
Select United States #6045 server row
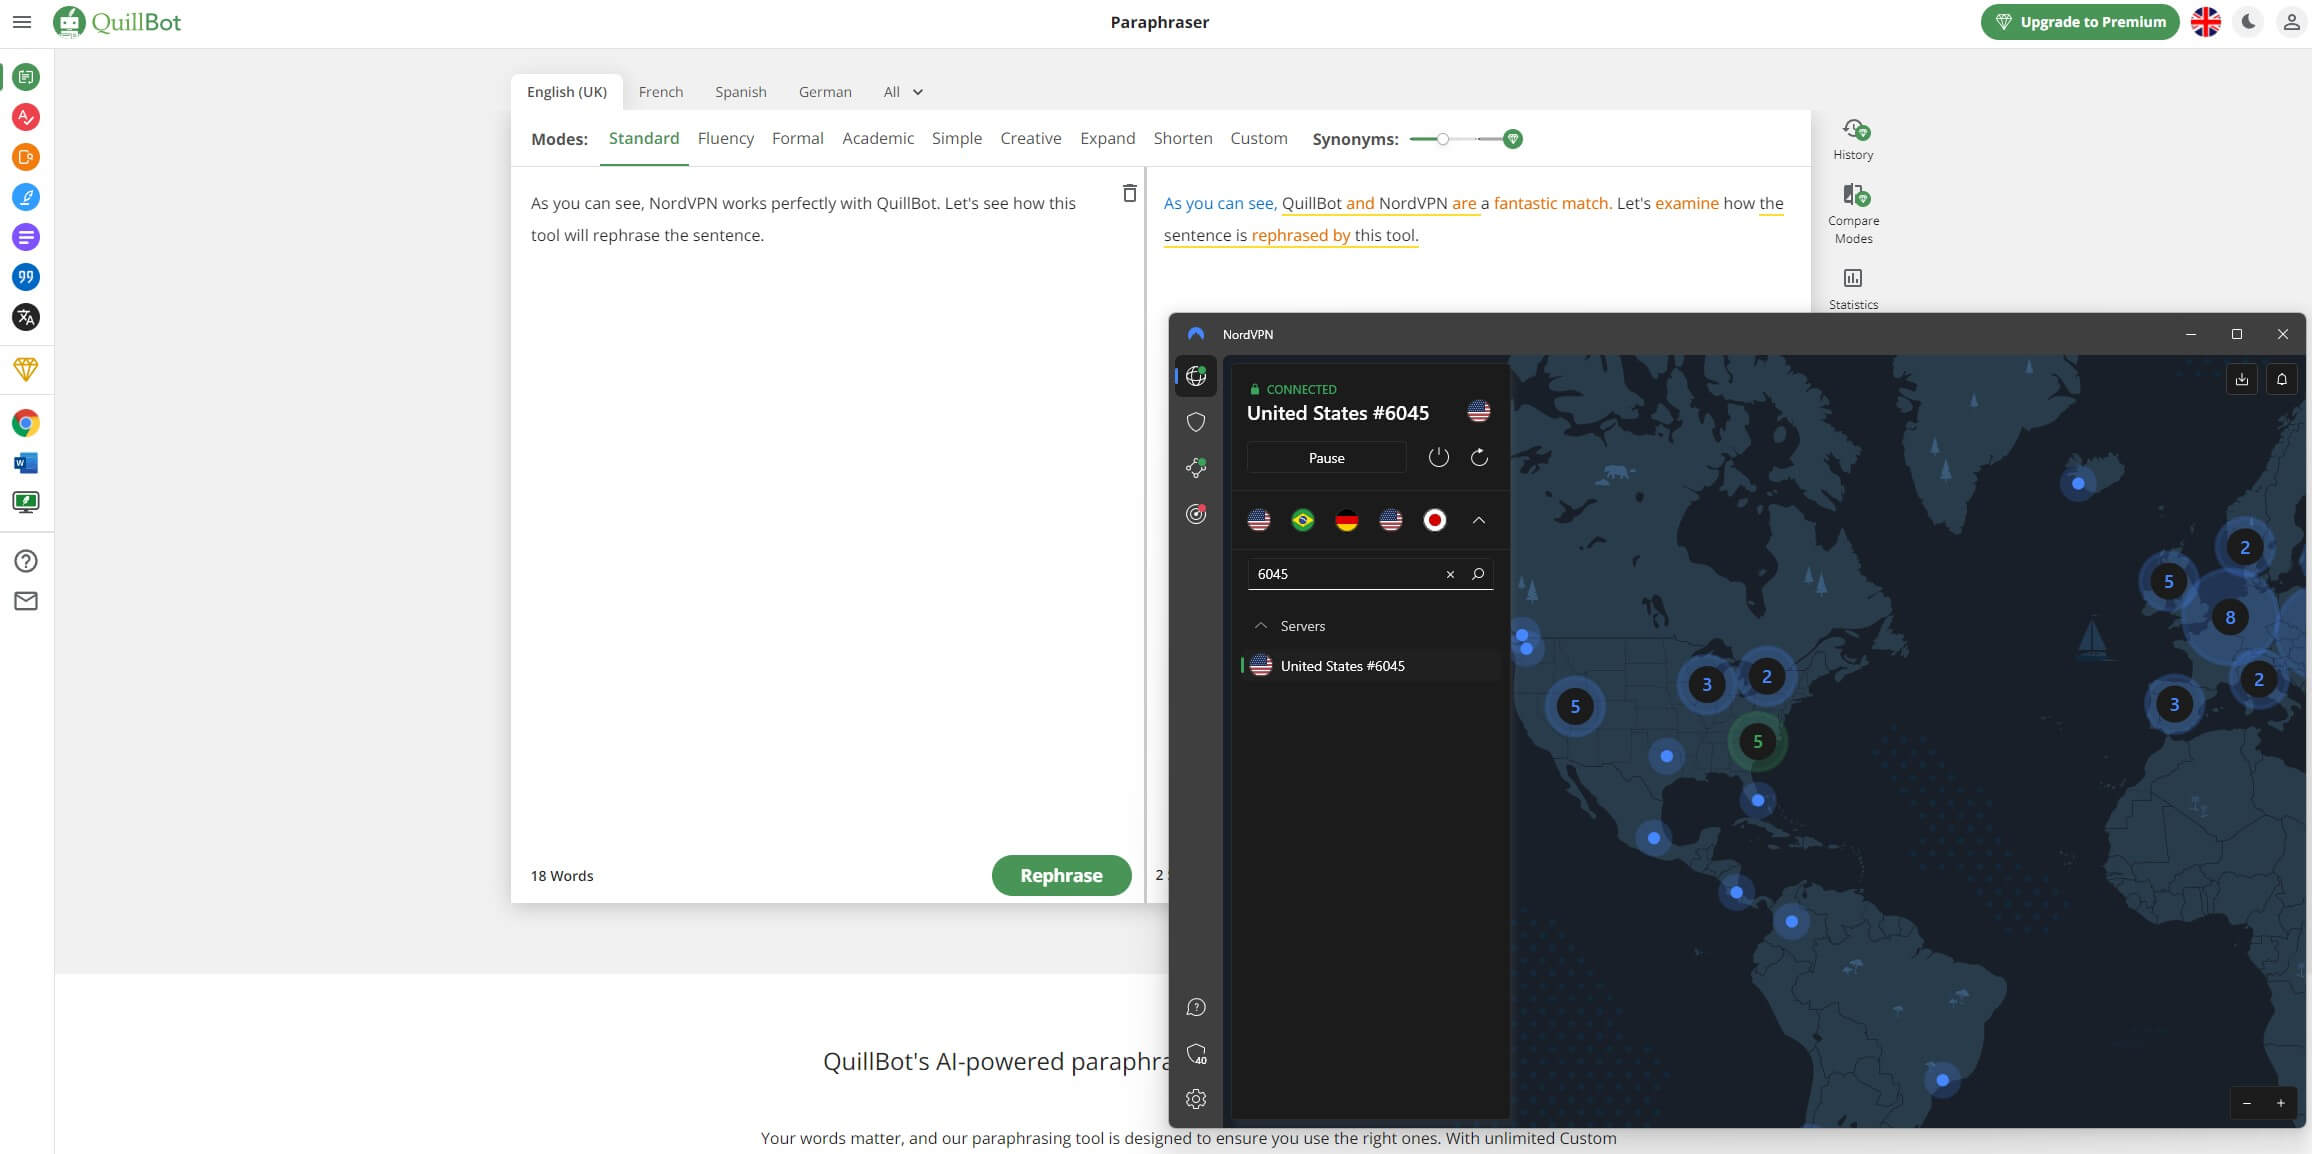1369,665
